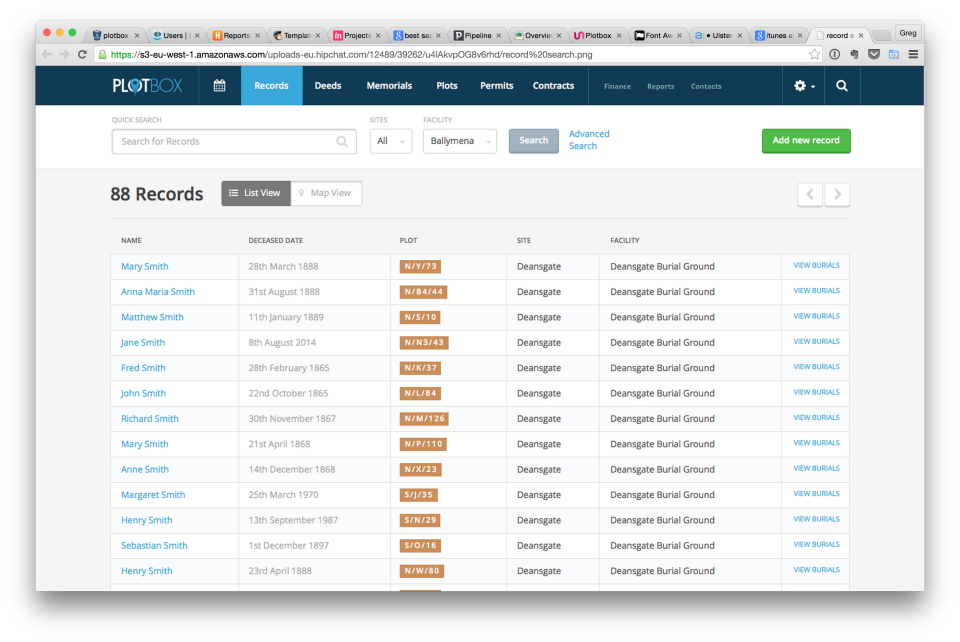960x642 pixels.
Task: Bookmark page with star icon
Action: click(x=814, y=54)
